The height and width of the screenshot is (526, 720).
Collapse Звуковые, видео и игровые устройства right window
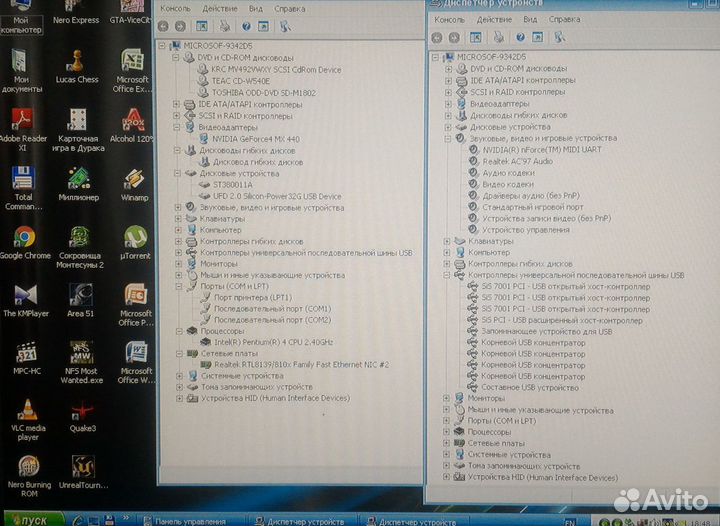pyautogui.click(x=448, y=138)
